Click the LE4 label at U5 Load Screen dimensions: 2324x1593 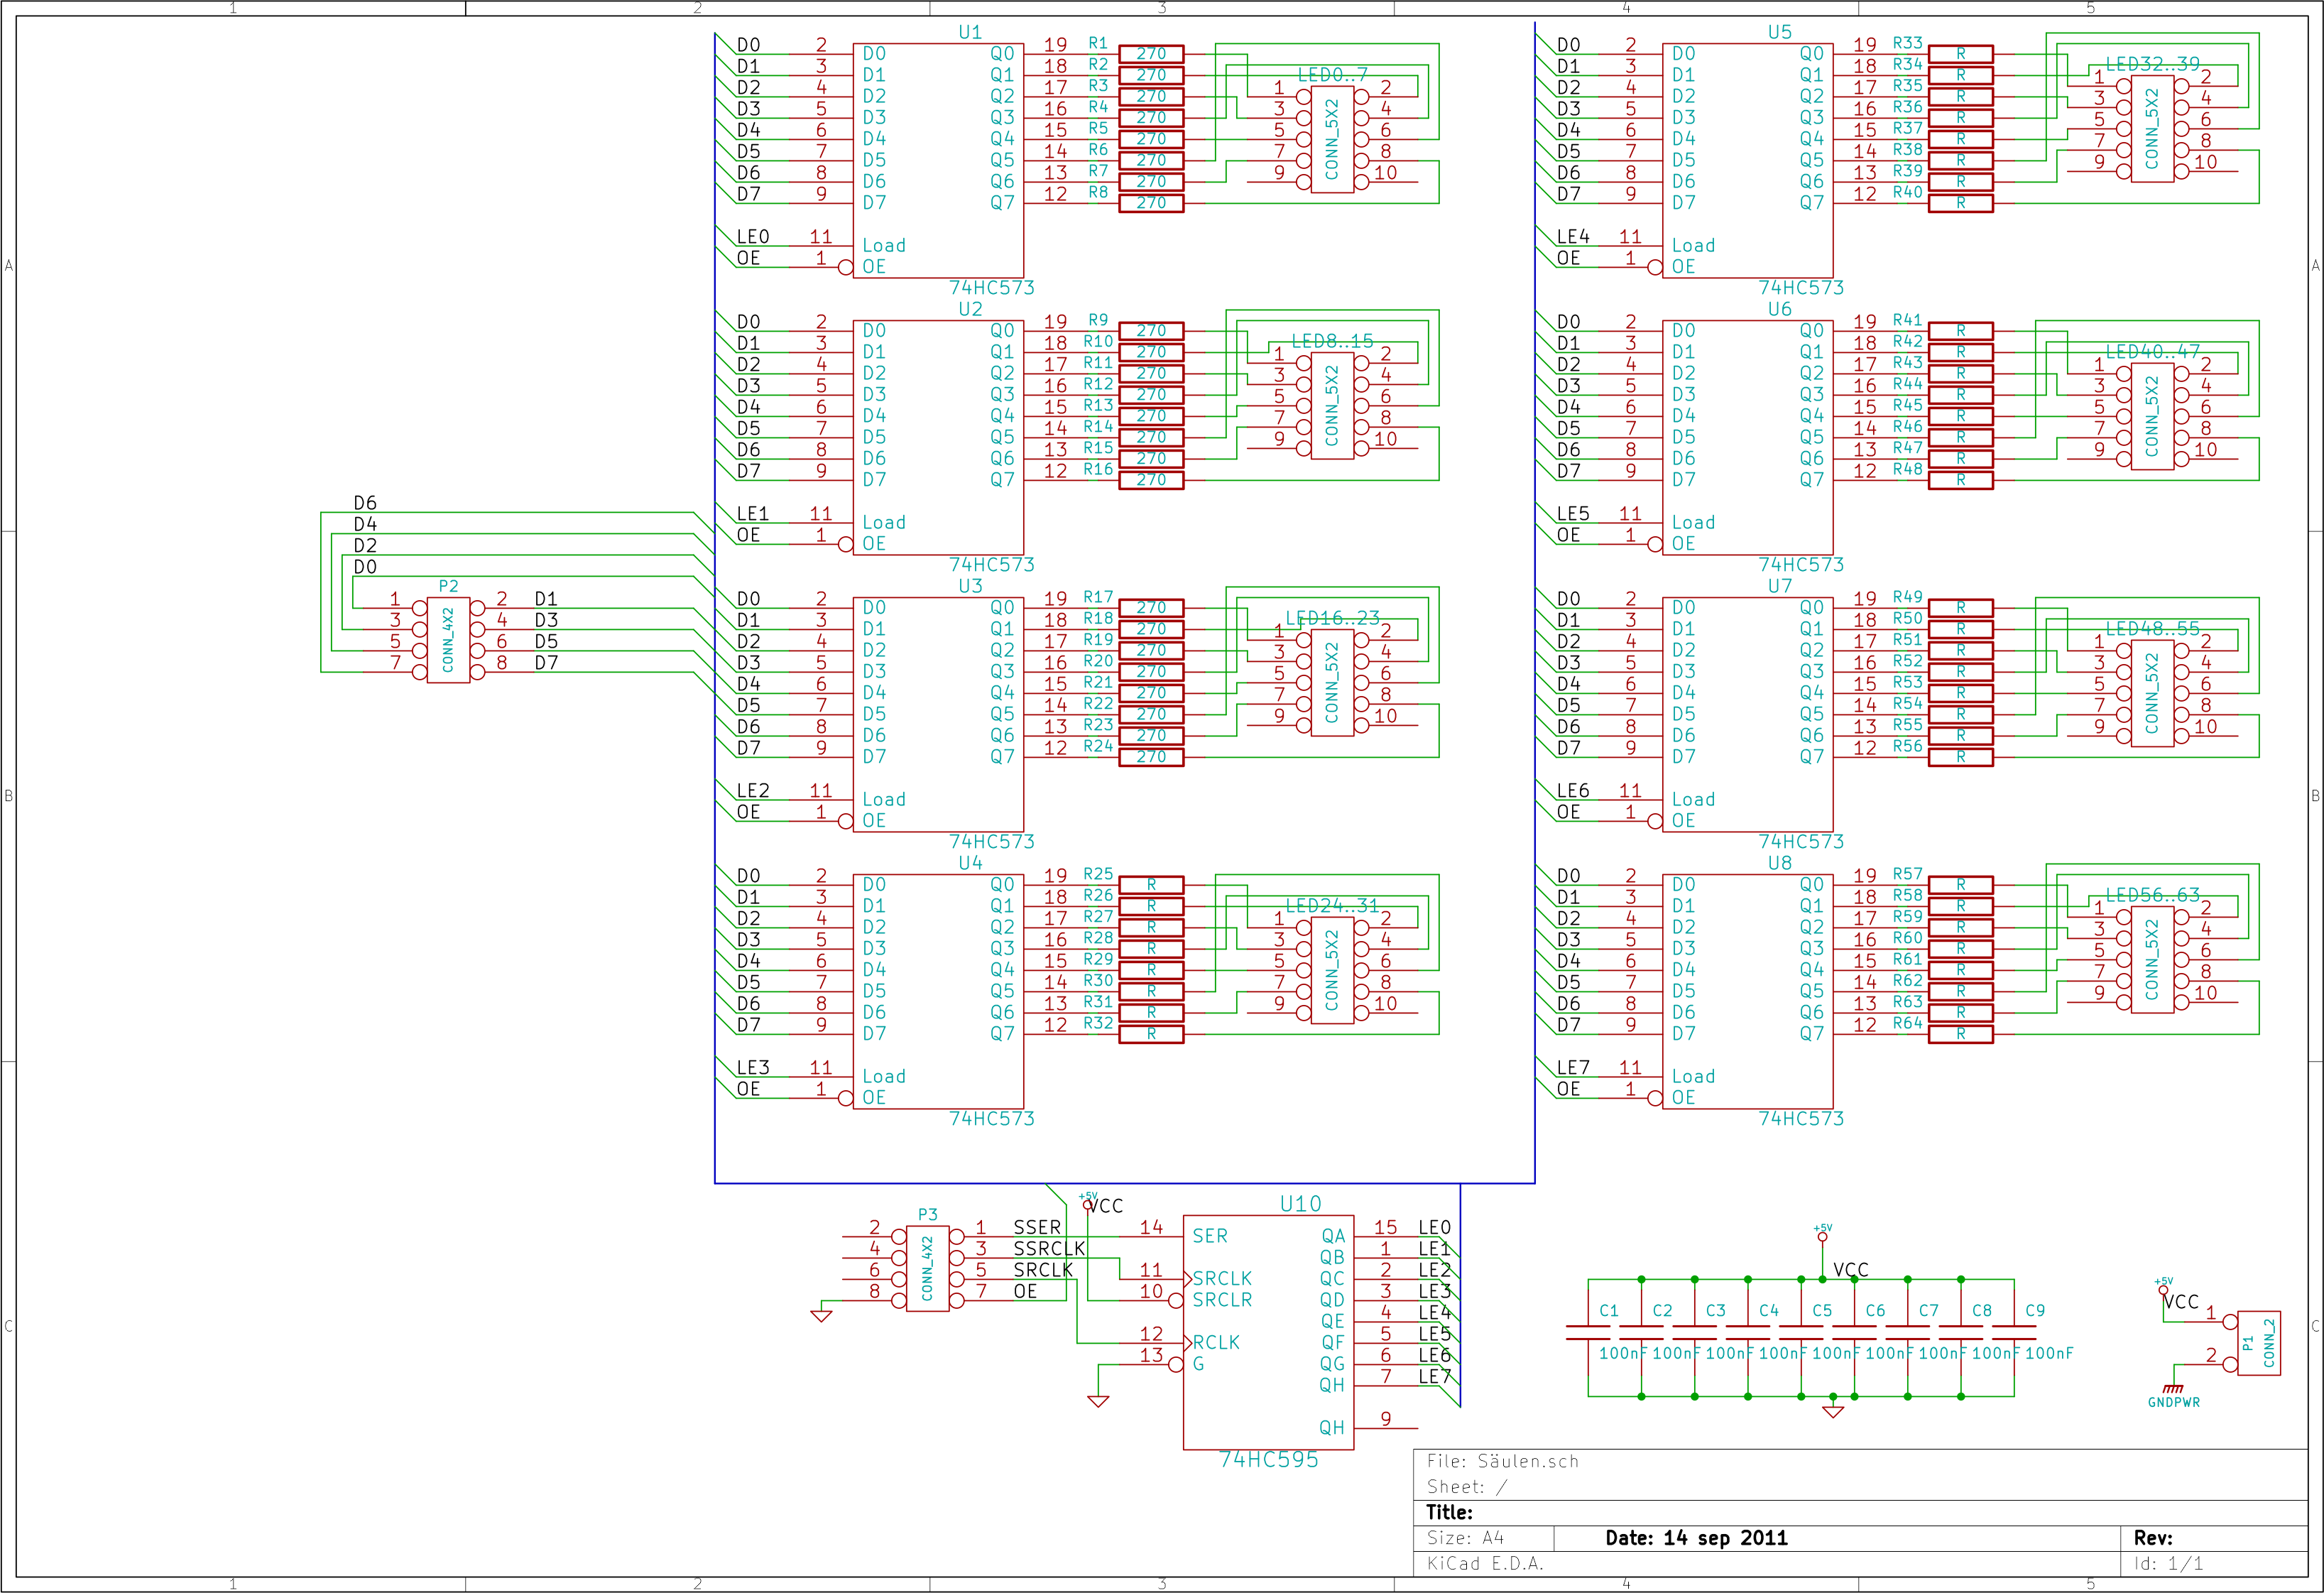[x=1573, y=236]
